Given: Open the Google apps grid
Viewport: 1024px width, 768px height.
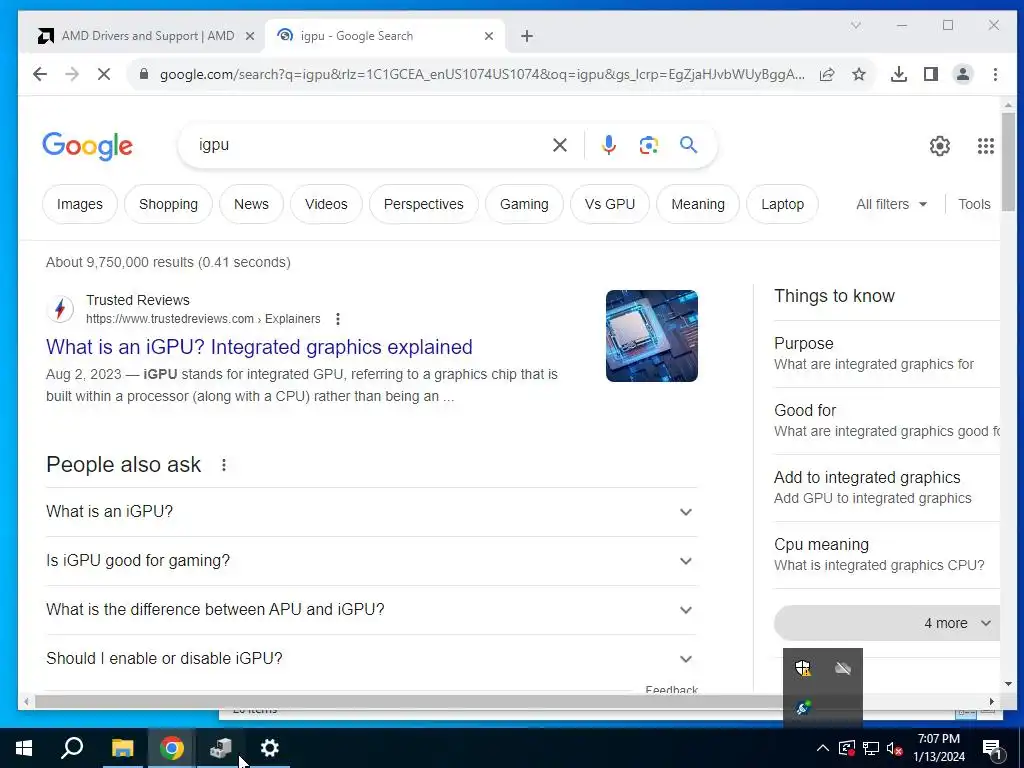Looking at the screenshot, I should pos(985,146).
